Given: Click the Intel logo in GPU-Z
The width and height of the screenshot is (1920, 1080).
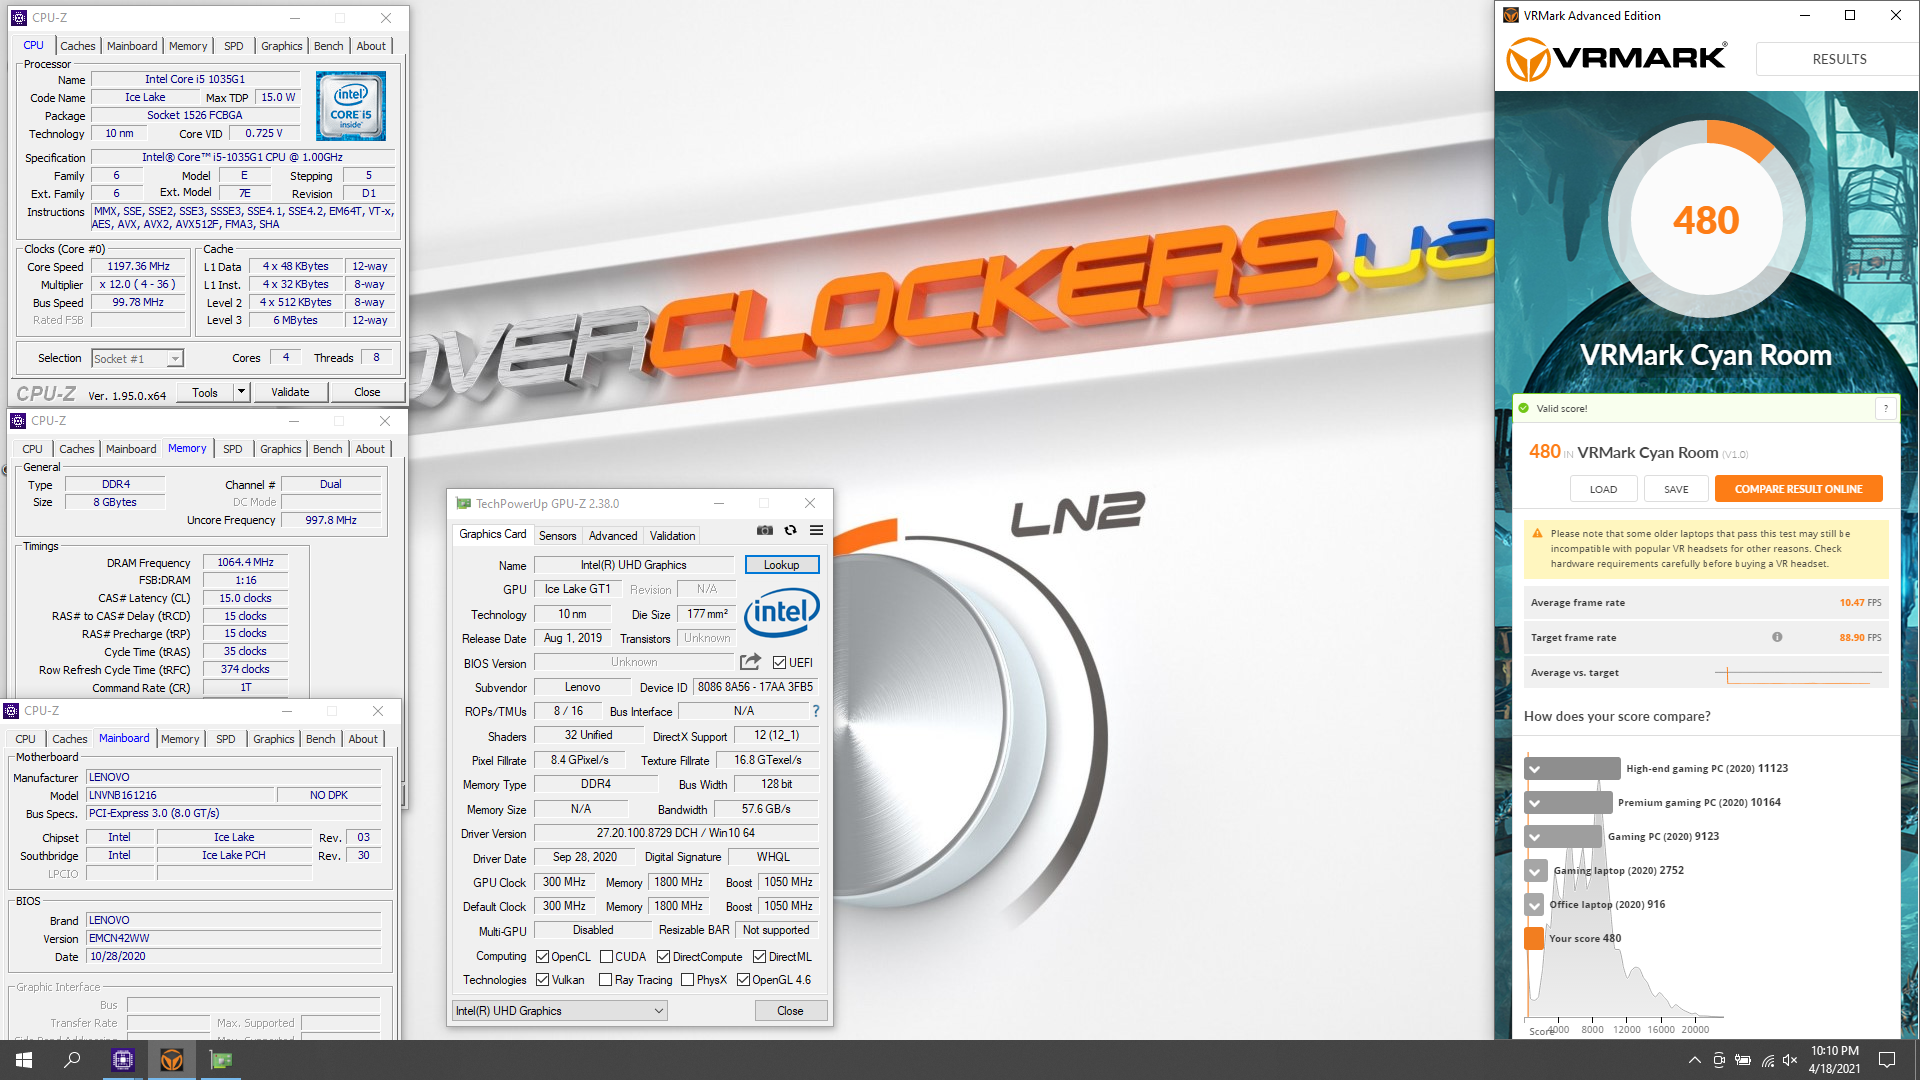Looking at the screenshot, I should (781, 612).
